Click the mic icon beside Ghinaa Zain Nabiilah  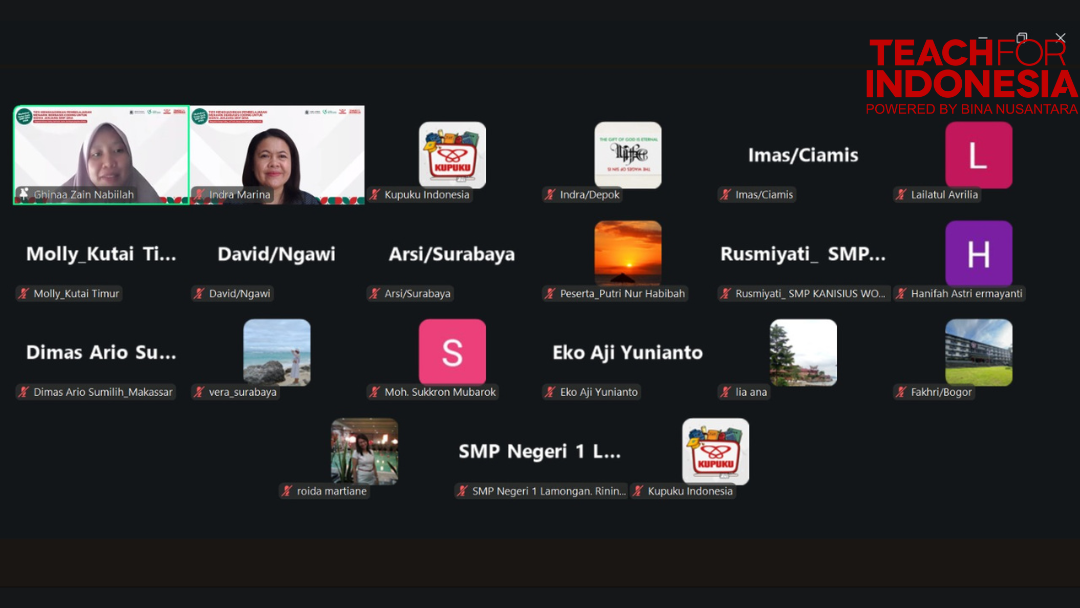pyautogui.click(x=23, y=194)
